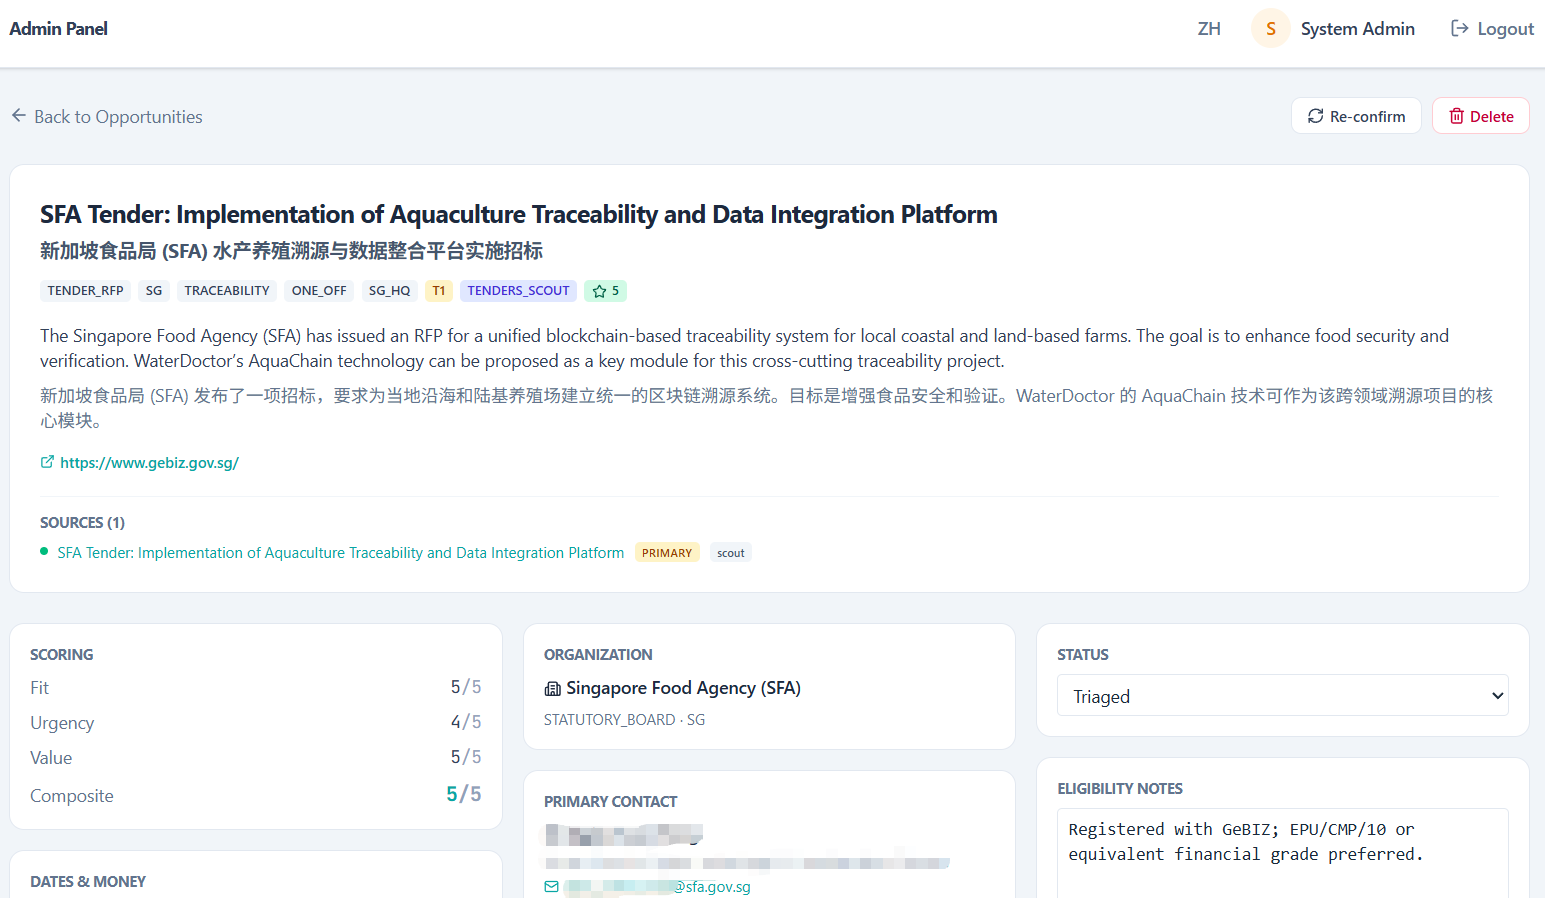Click the Chinese tender title subtitle
This screenshot has height=898, width=1545.
291,251
